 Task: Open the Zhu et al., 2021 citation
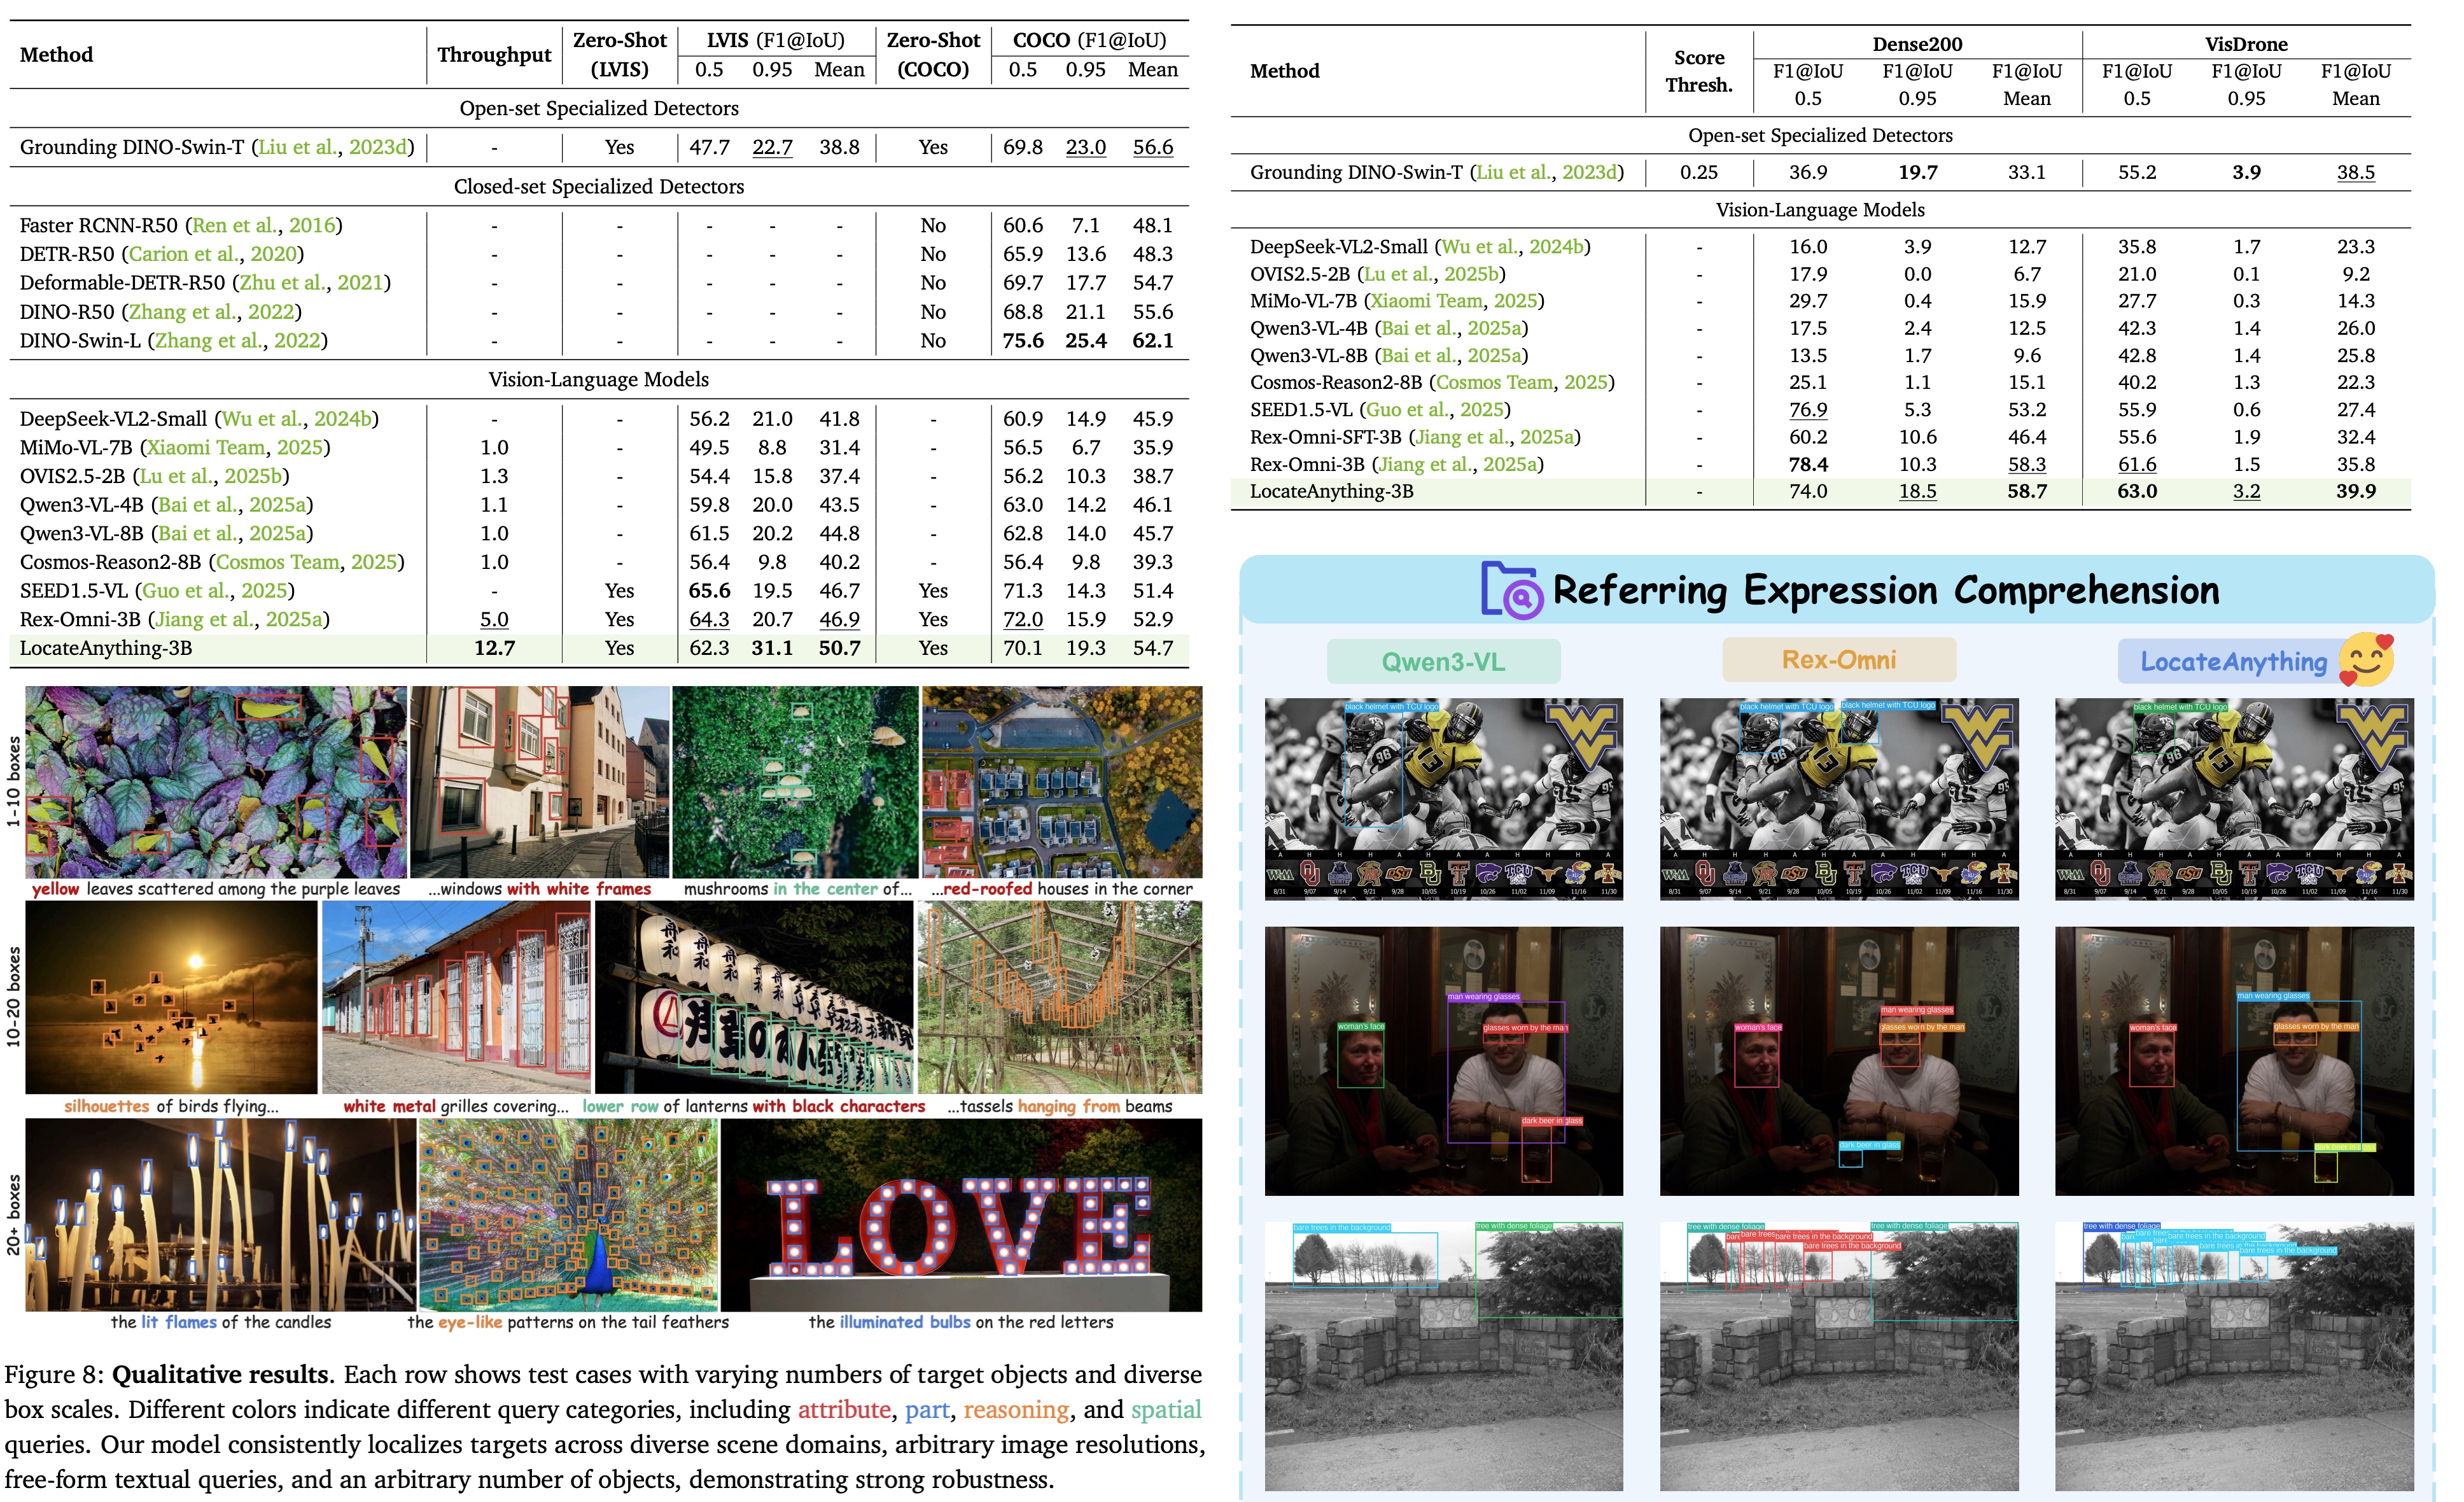(312, 283)
